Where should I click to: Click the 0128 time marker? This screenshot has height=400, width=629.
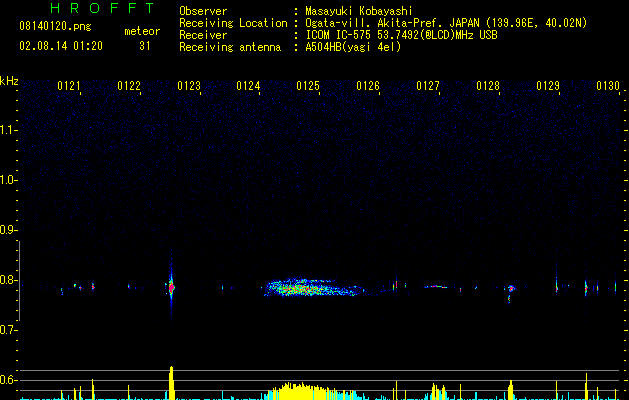point(488,86)
